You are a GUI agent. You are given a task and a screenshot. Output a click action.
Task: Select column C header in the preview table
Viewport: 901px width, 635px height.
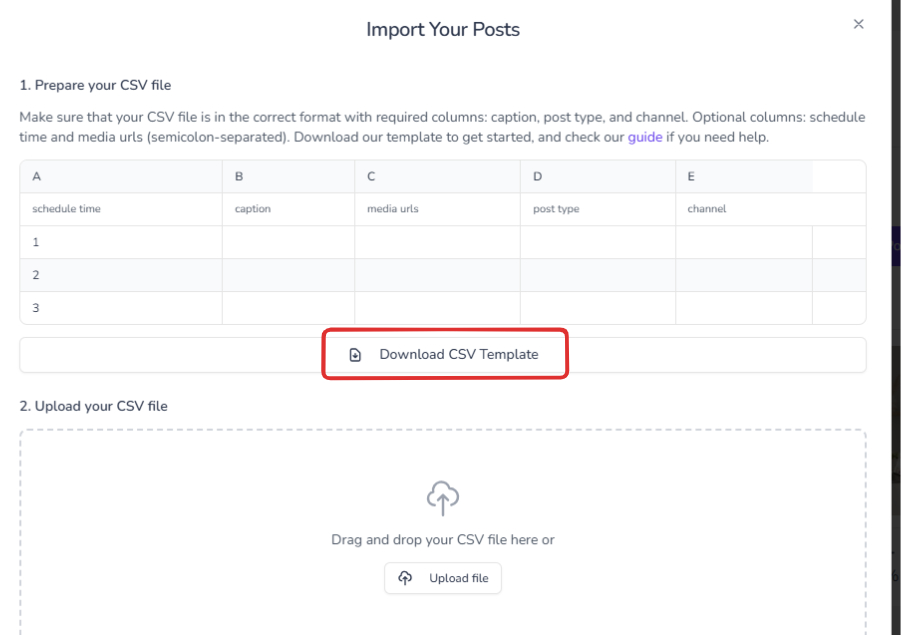click(371, 177)
